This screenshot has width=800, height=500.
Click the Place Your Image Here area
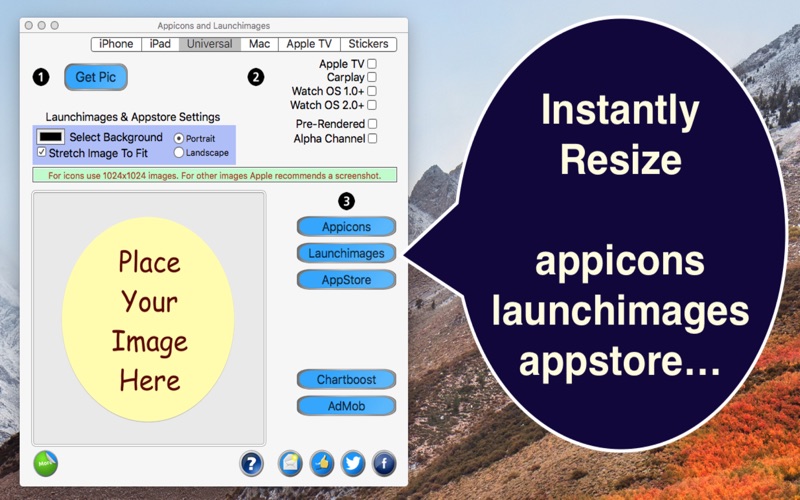[x=148, y=318]
